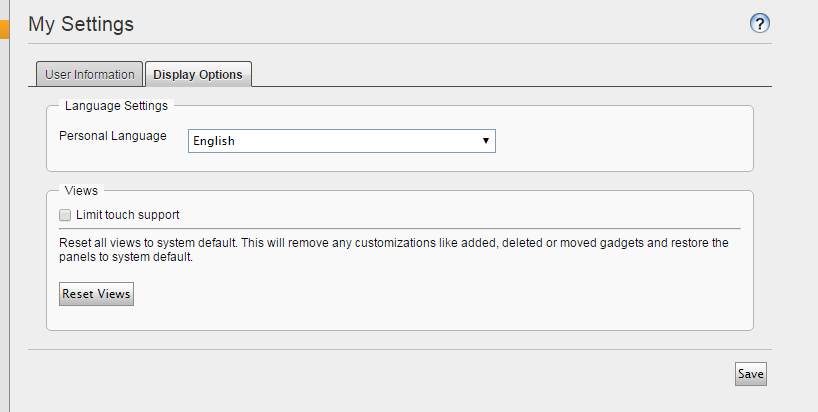
Task: Click the Views group legend
Action: click(x=81, y=191)
